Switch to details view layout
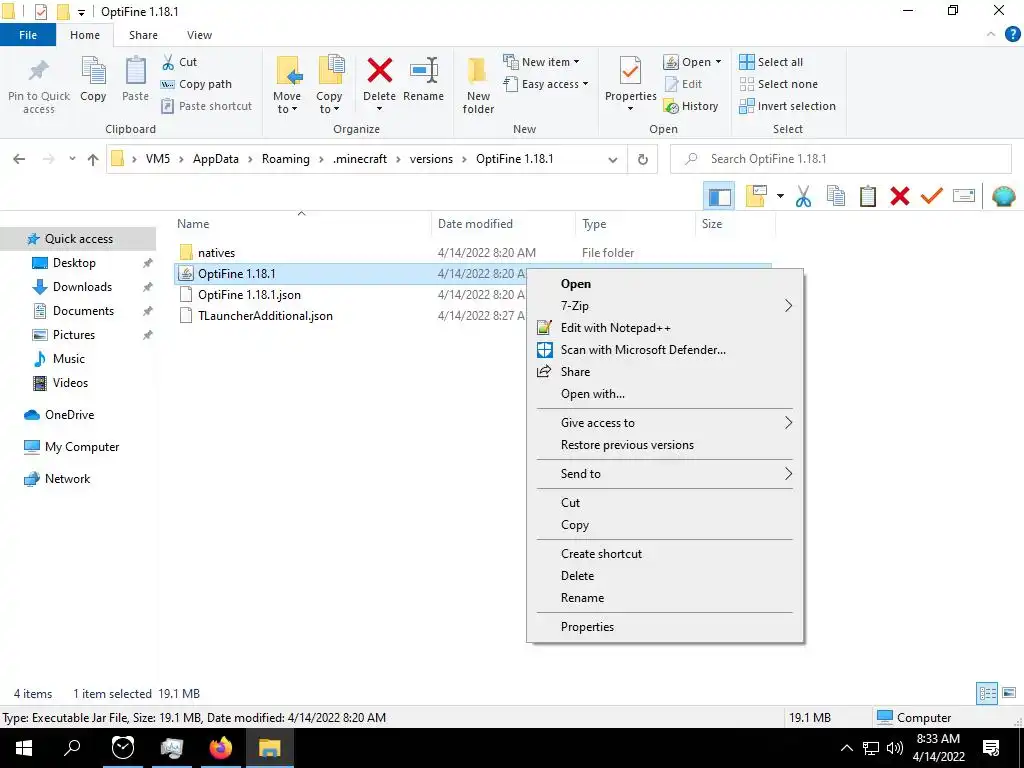This screenshot has height=768, width=1024. click(987, 693)
